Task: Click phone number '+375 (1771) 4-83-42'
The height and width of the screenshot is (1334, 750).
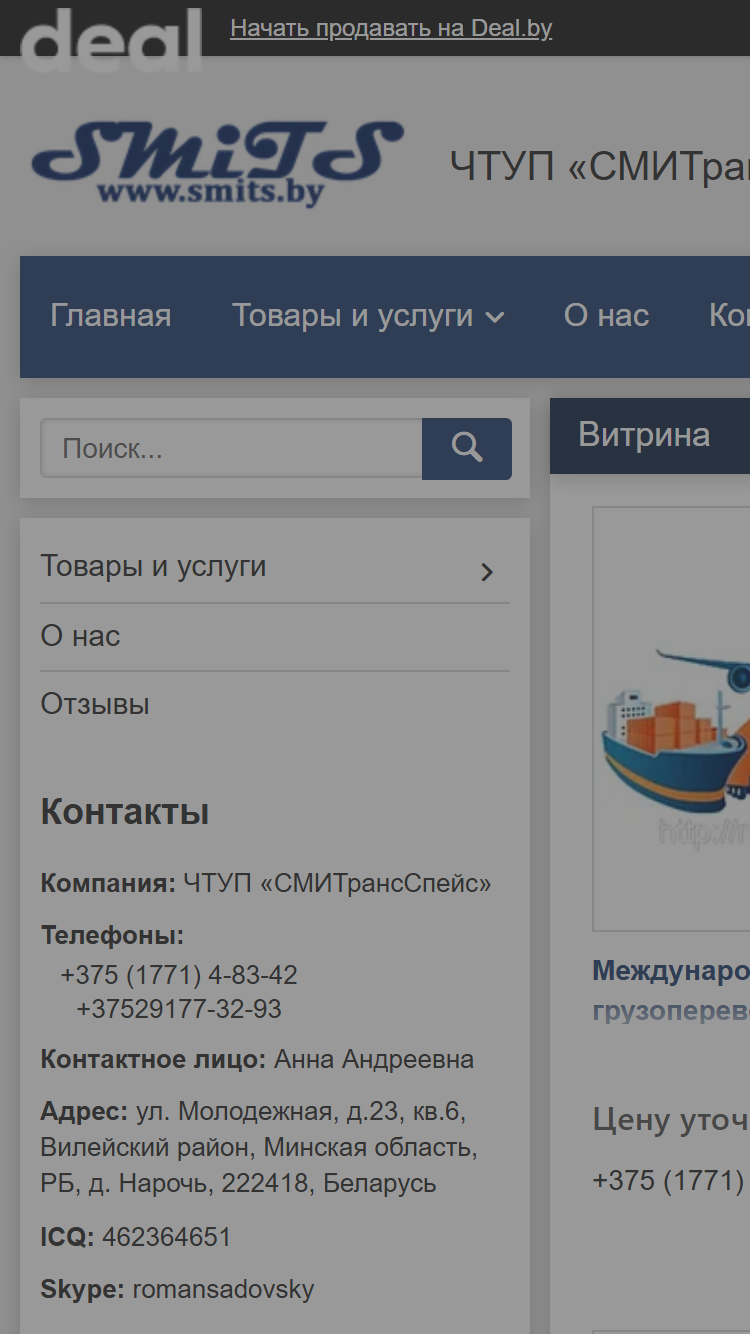Action: tap(179, 975)
